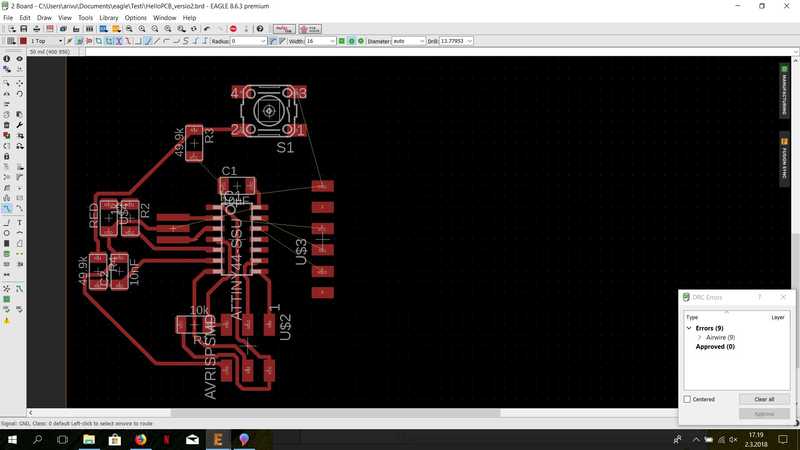Open the Fusion Sync side panel tab
Screen dimensions: 800x450
[x=784, y=160]
